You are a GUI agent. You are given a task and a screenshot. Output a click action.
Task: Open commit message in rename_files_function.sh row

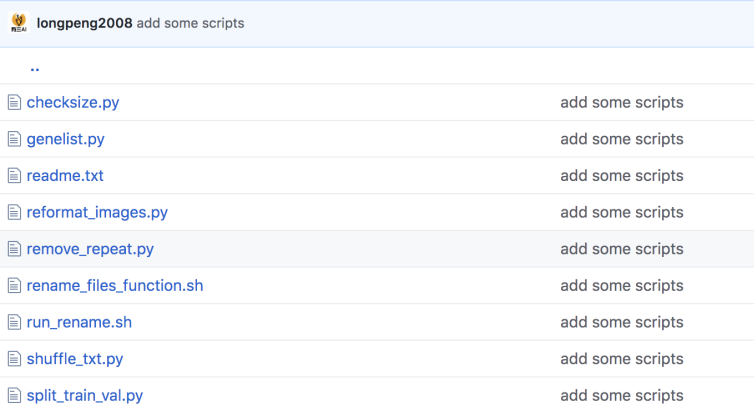pyautogui.click(x=622, y=286)
